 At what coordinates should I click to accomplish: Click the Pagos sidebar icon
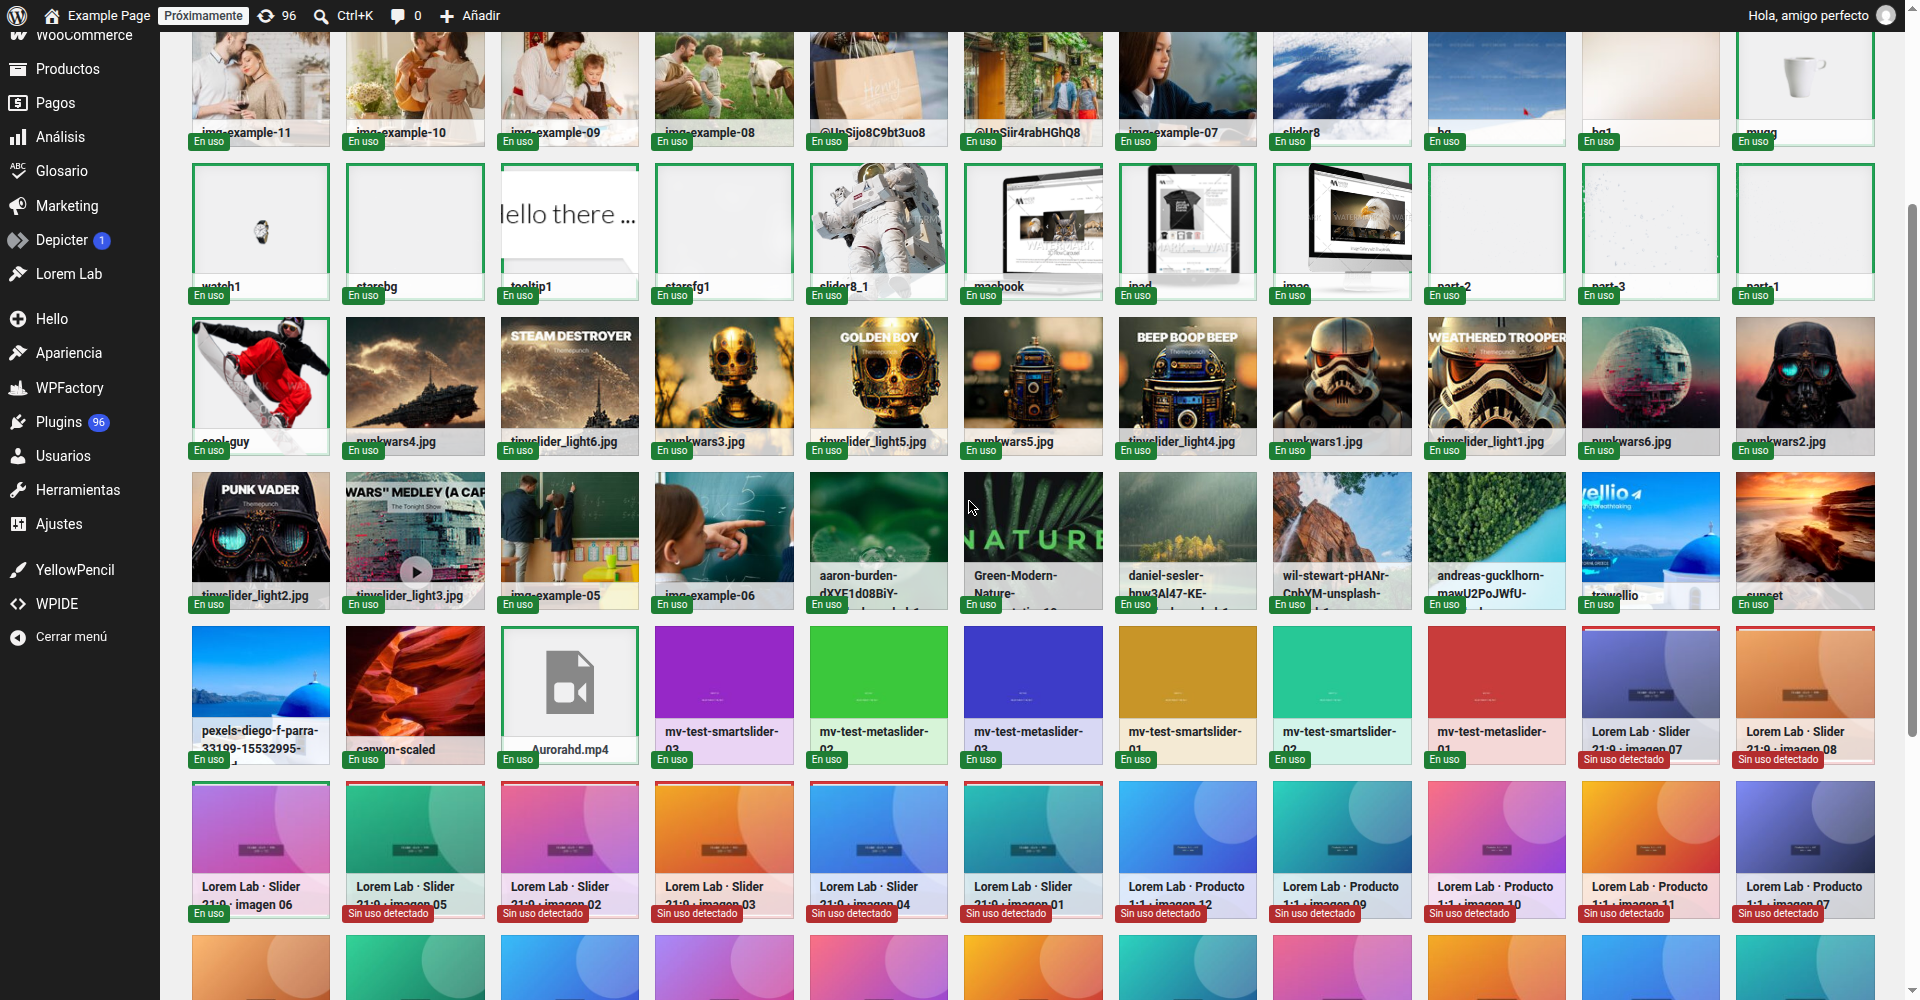(18, 103)
